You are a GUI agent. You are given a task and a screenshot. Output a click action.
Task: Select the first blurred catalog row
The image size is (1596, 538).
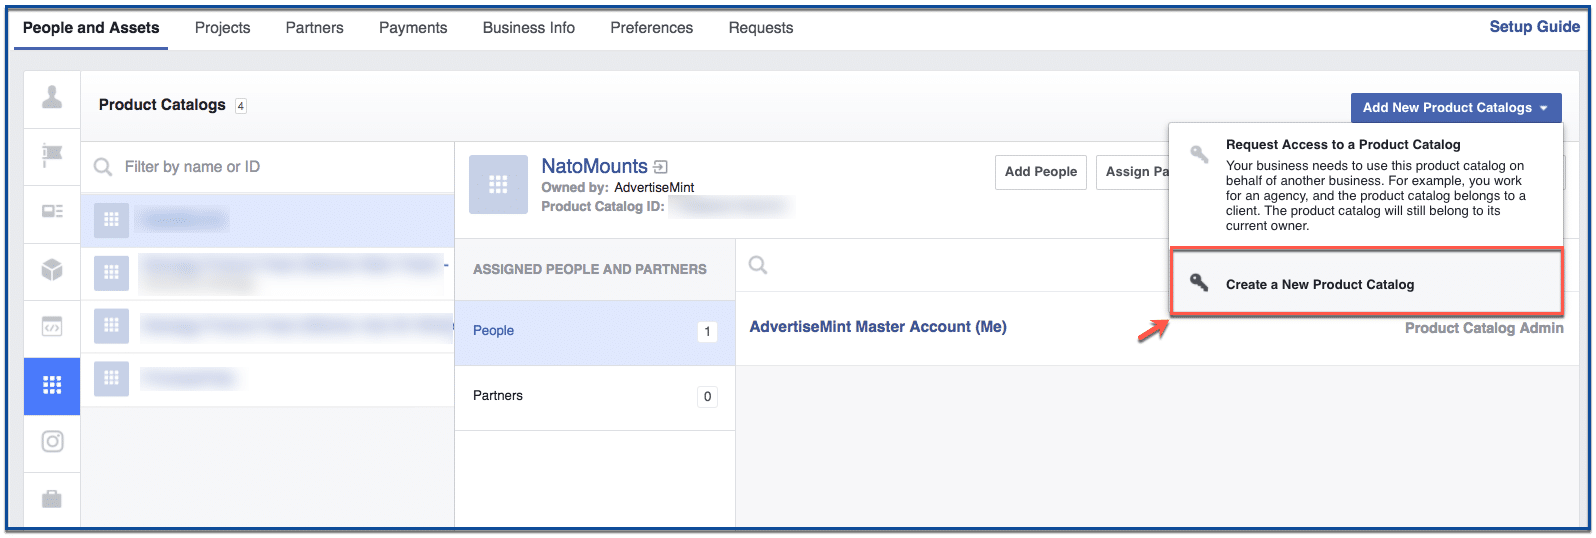pos(268,220)
